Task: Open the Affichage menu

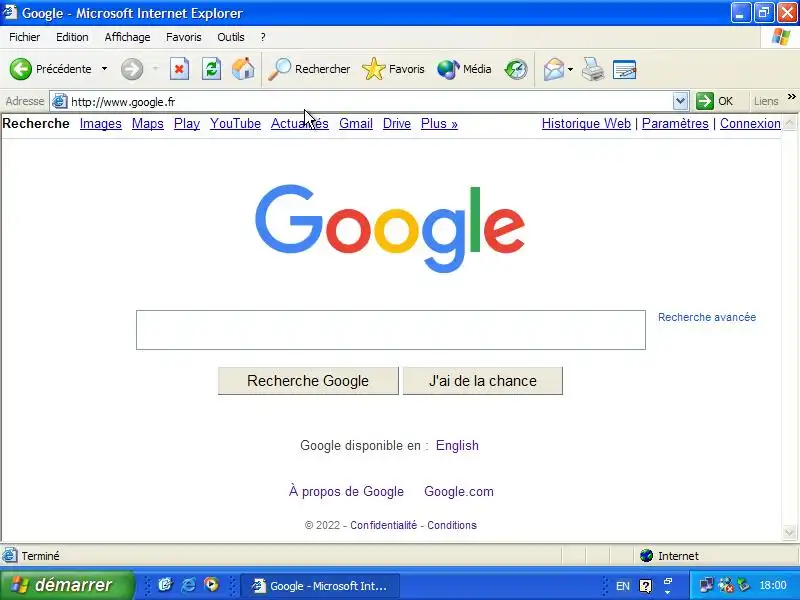Action: pyautogui.click(x=128, y=37)
